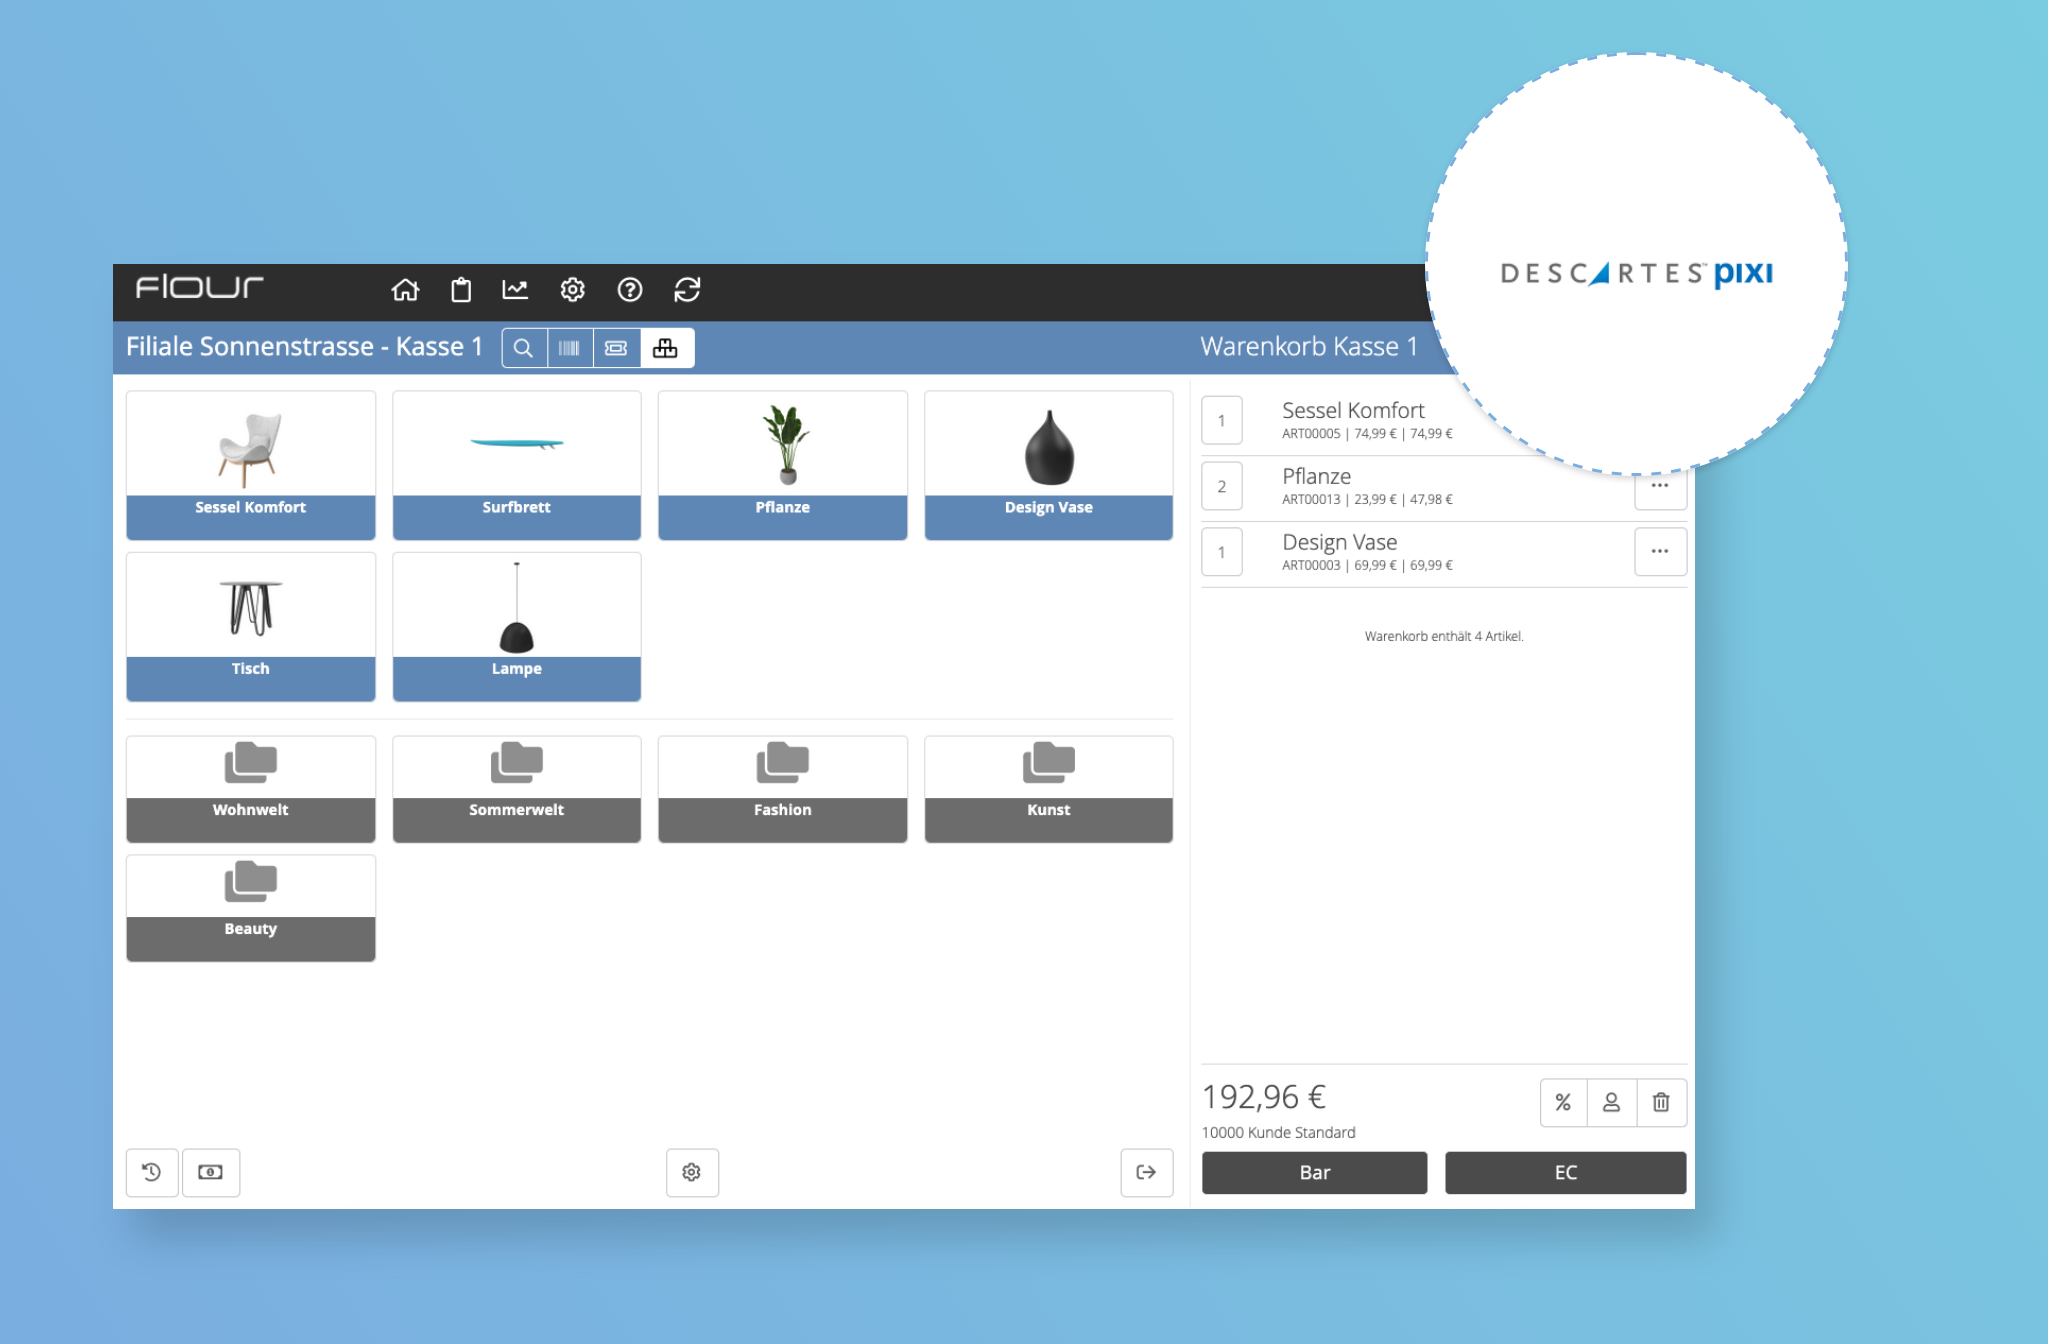
Task: Click the help/question mark icon
Action: pos(630,290)
